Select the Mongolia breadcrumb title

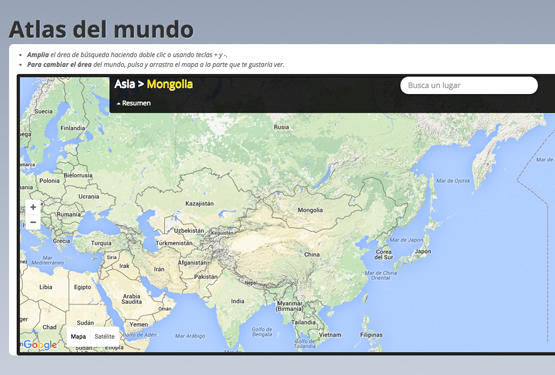click(x=170, y=84)
